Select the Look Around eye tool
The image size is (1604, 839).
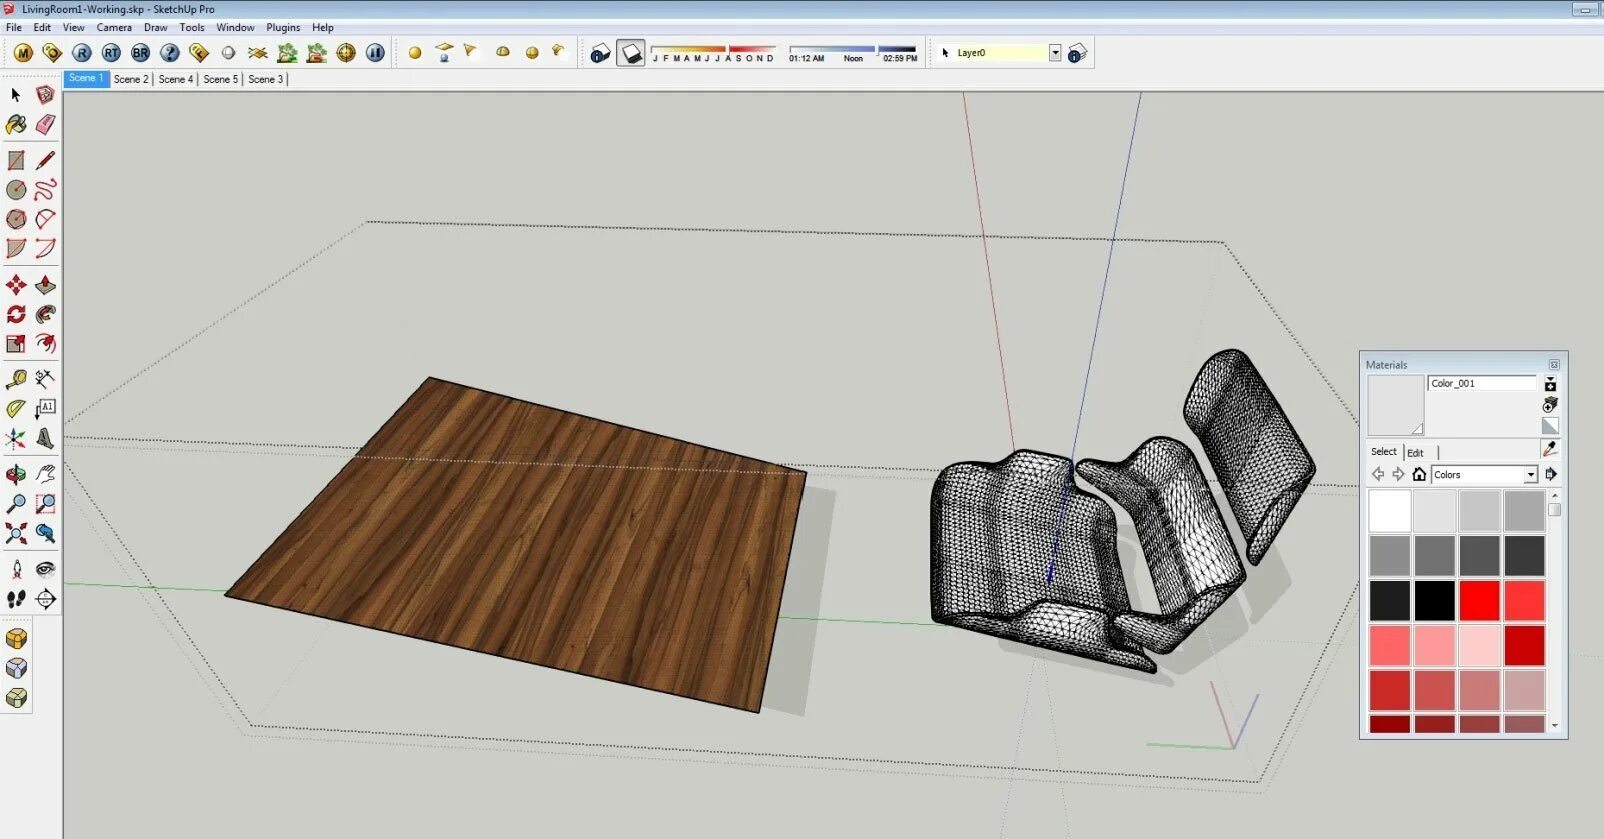pyautogui.click(x=45, y=570)
